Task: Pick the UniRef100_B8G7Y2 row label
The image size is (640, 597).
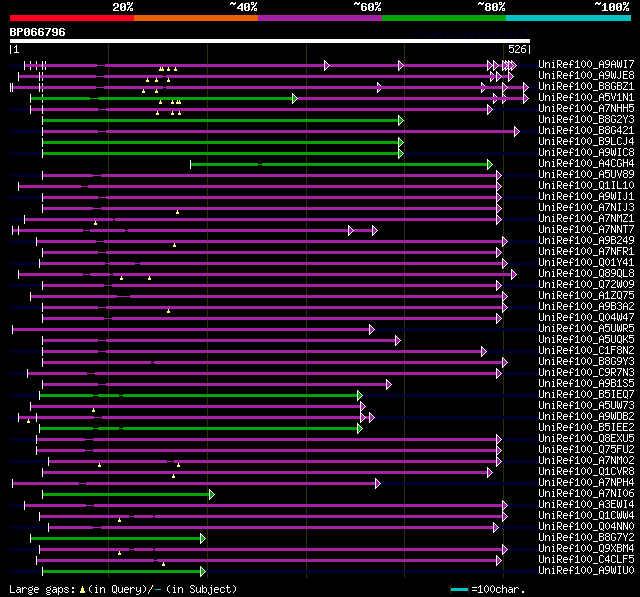Action: 586,538
